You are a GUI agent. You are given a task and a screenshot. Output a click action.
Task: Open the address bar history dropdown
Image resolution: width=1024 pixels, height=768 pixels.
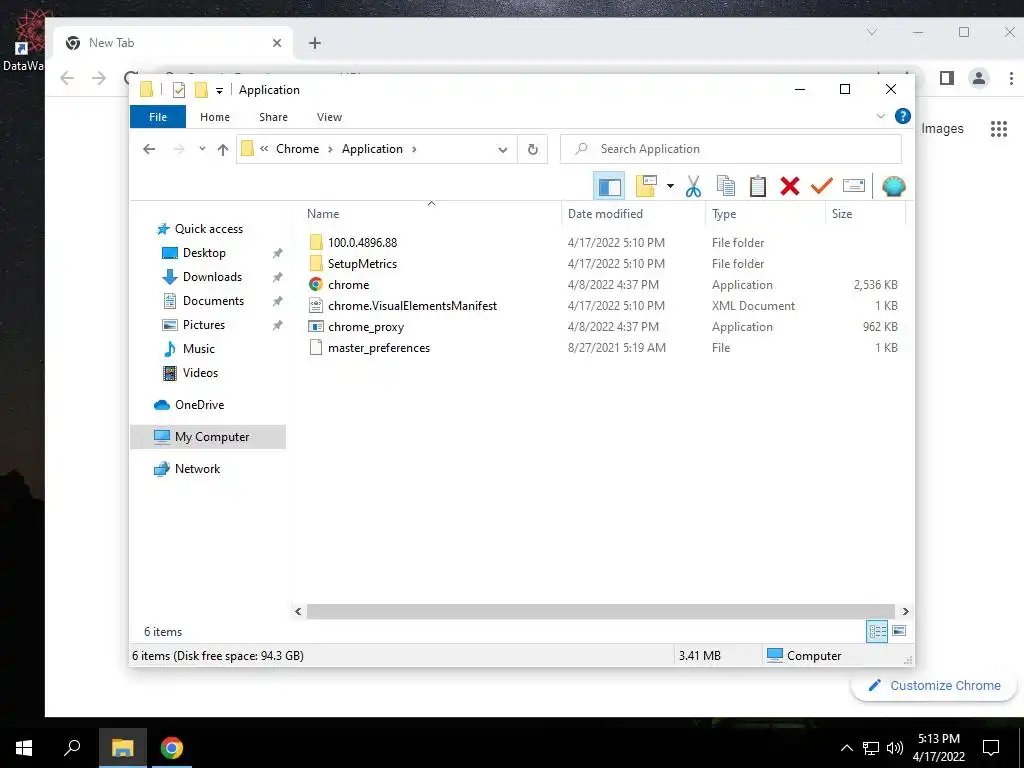coord(502,150)
